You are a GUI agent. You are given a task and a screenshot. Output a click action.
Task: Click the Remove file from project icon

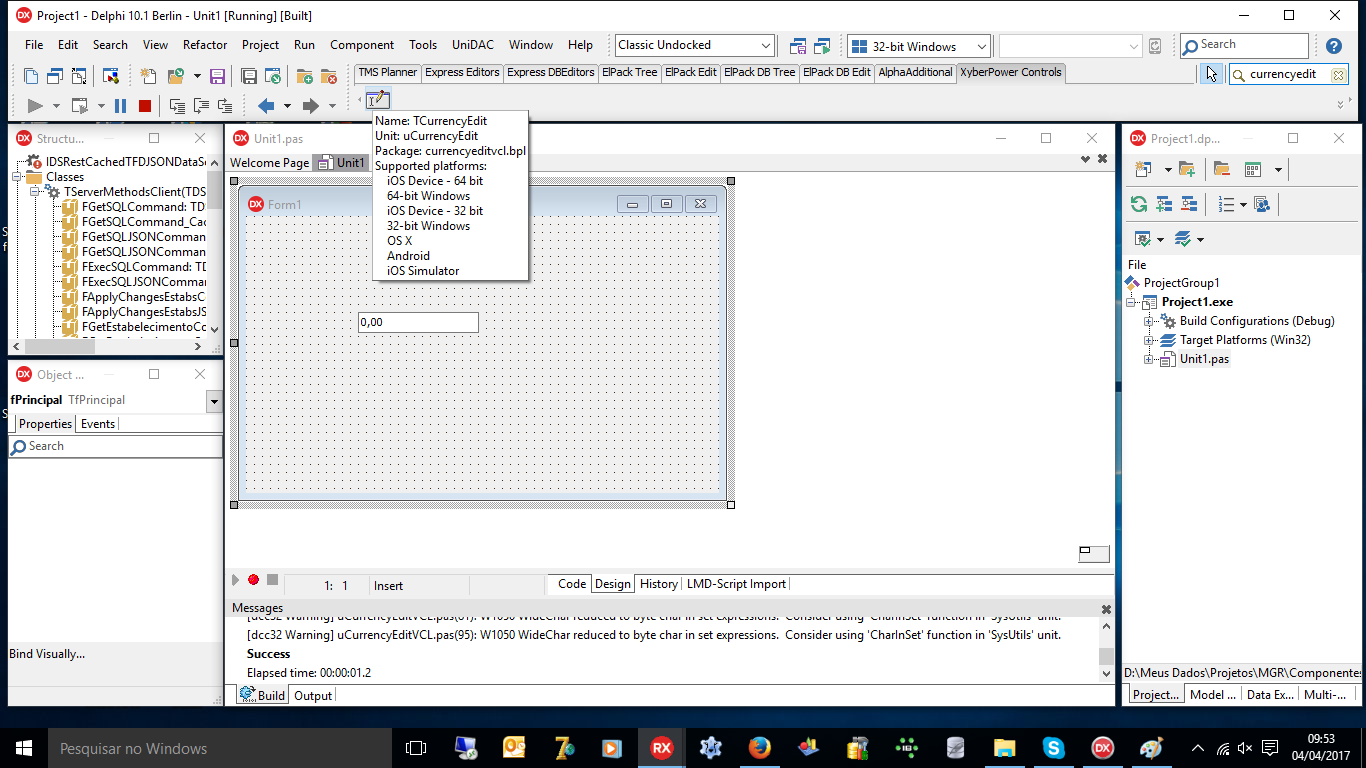coord(328,76)
